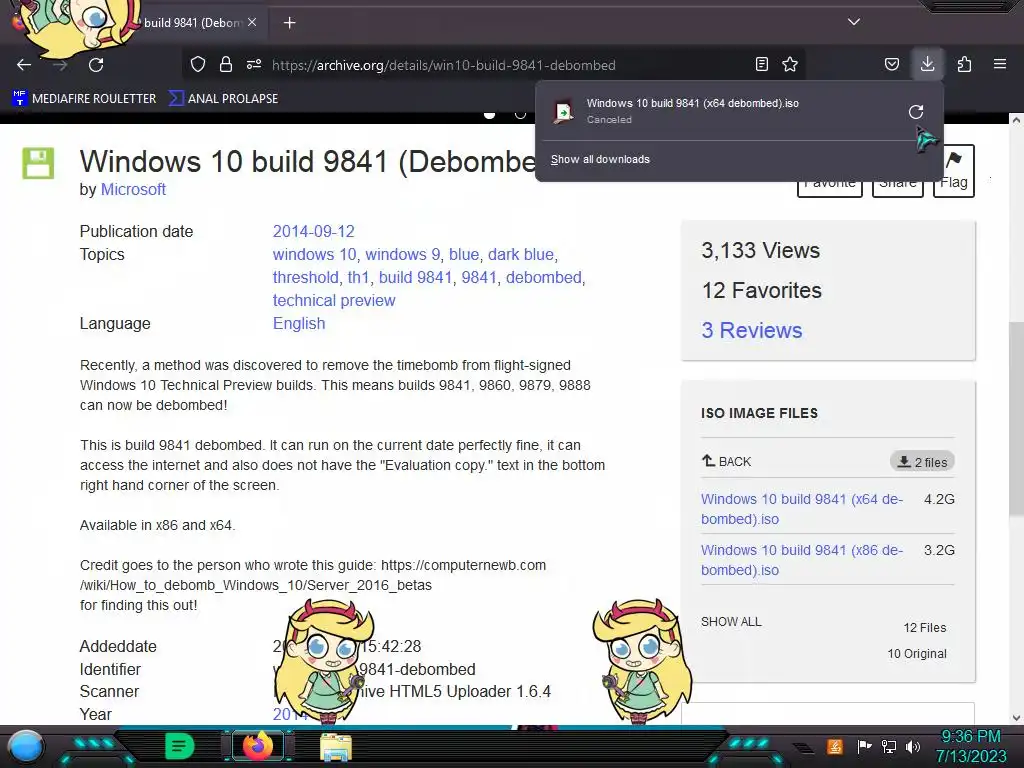The image size is (1024, 768).
Task: Retry the canceled ISO download
Action: click(x=916, y=112)
